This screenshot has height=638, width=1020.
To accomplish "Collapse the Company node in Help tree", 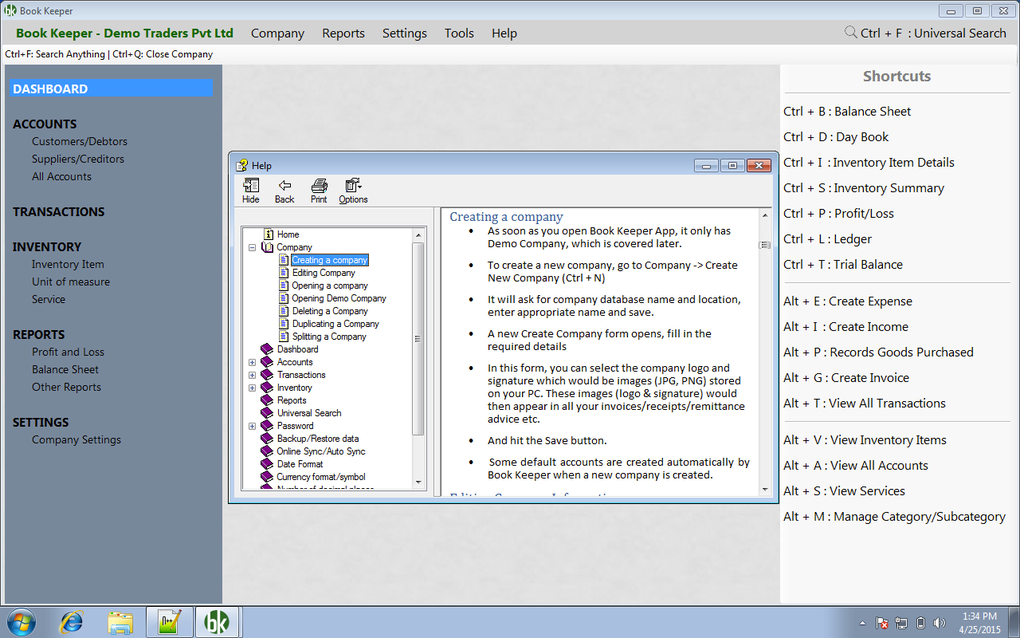I will [252, 247].
